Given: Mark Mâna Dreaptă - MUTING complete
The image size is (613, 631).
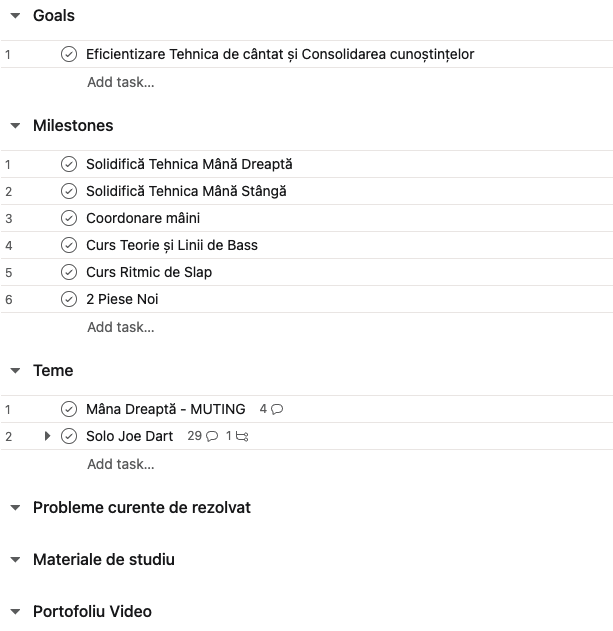Looking at the screenshot, I should point(69,409).
